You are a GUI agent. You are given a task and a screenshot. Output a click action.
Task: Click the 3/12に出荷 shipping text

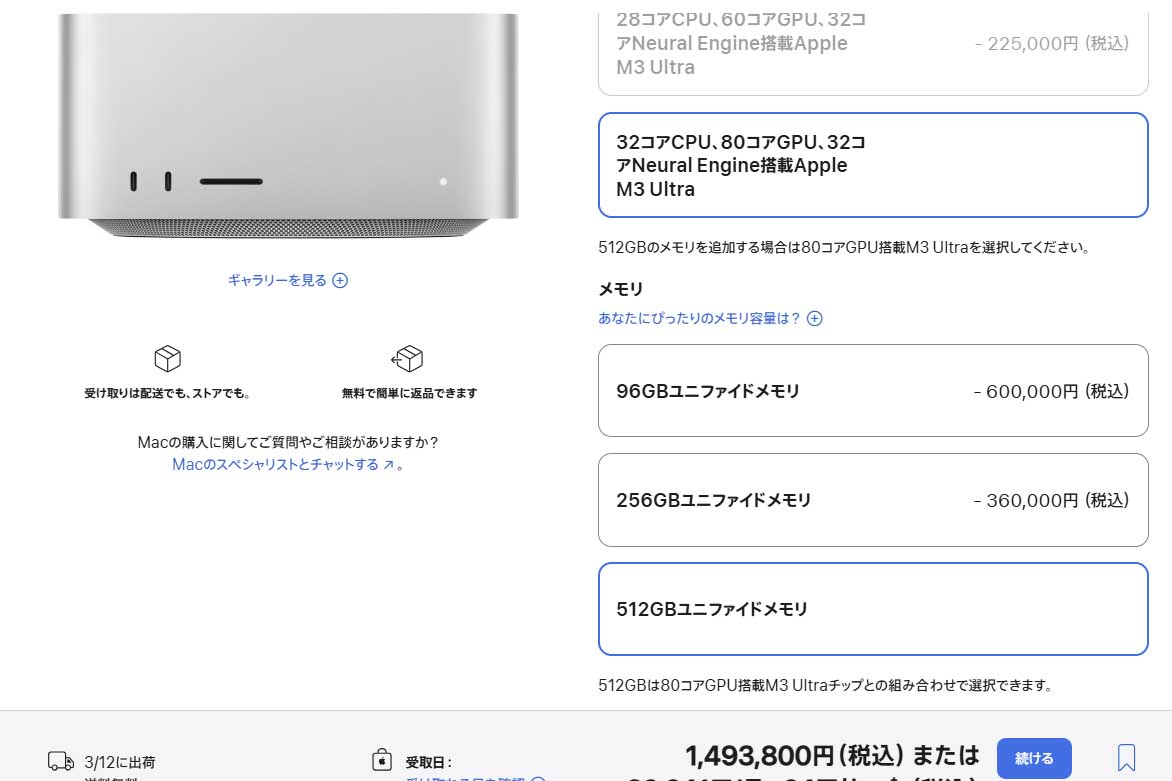(x=120, y=762)
